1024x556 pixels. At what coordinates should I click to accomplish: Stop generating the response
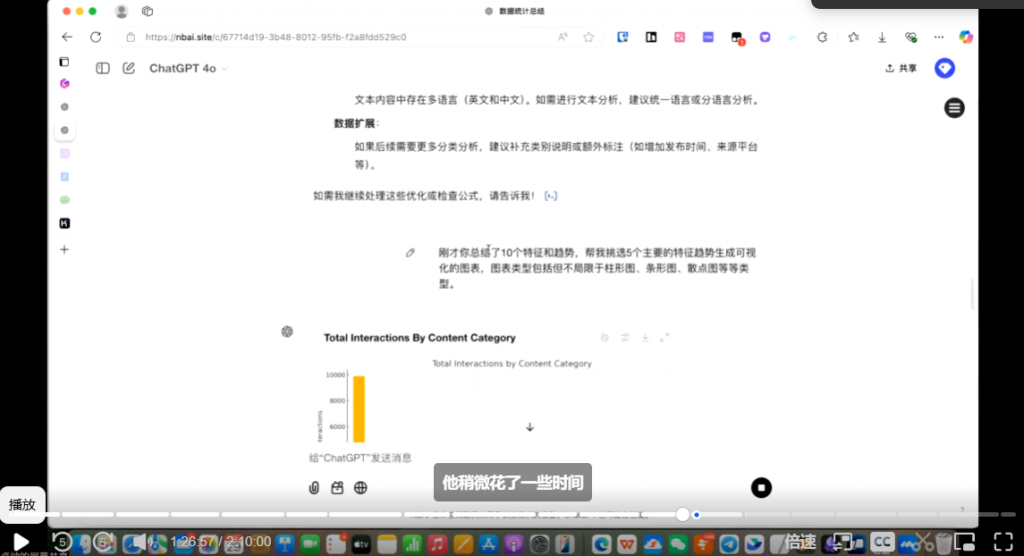761,488
